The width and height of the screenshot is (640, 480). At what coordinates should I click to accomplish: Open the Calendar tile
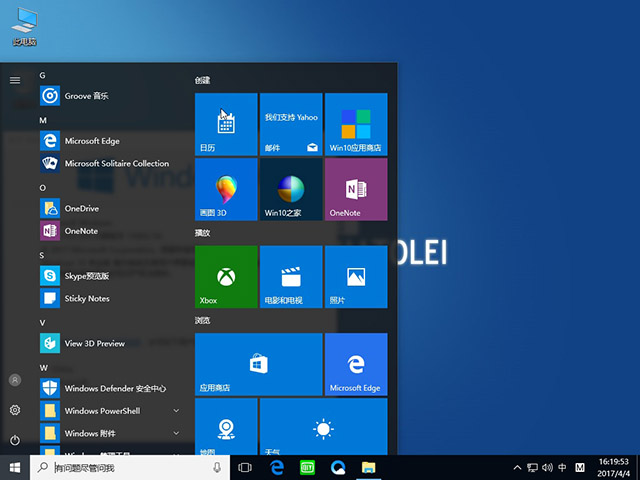pyautogui.click(x=225, y=124)
